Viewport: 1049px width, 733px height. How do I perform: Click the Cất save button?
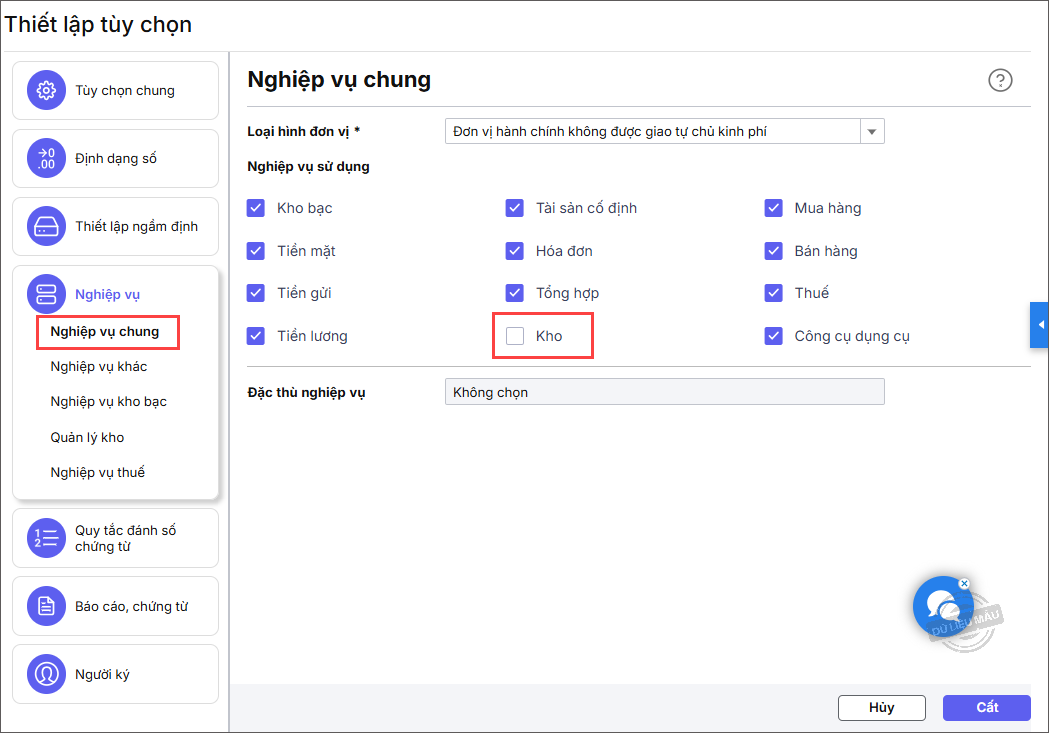pyautogui.click(x=986, y=707)
